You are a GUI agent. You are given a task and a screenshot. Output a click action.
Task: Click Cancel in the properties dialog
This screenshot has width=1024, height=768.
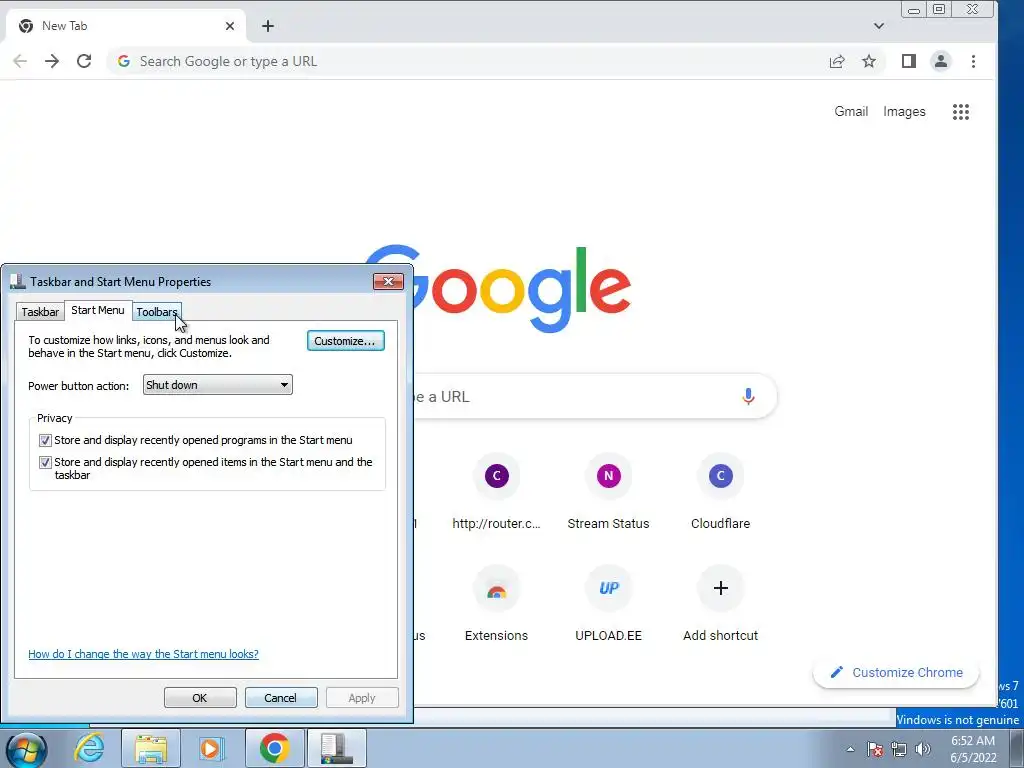(x=281, y=697)
